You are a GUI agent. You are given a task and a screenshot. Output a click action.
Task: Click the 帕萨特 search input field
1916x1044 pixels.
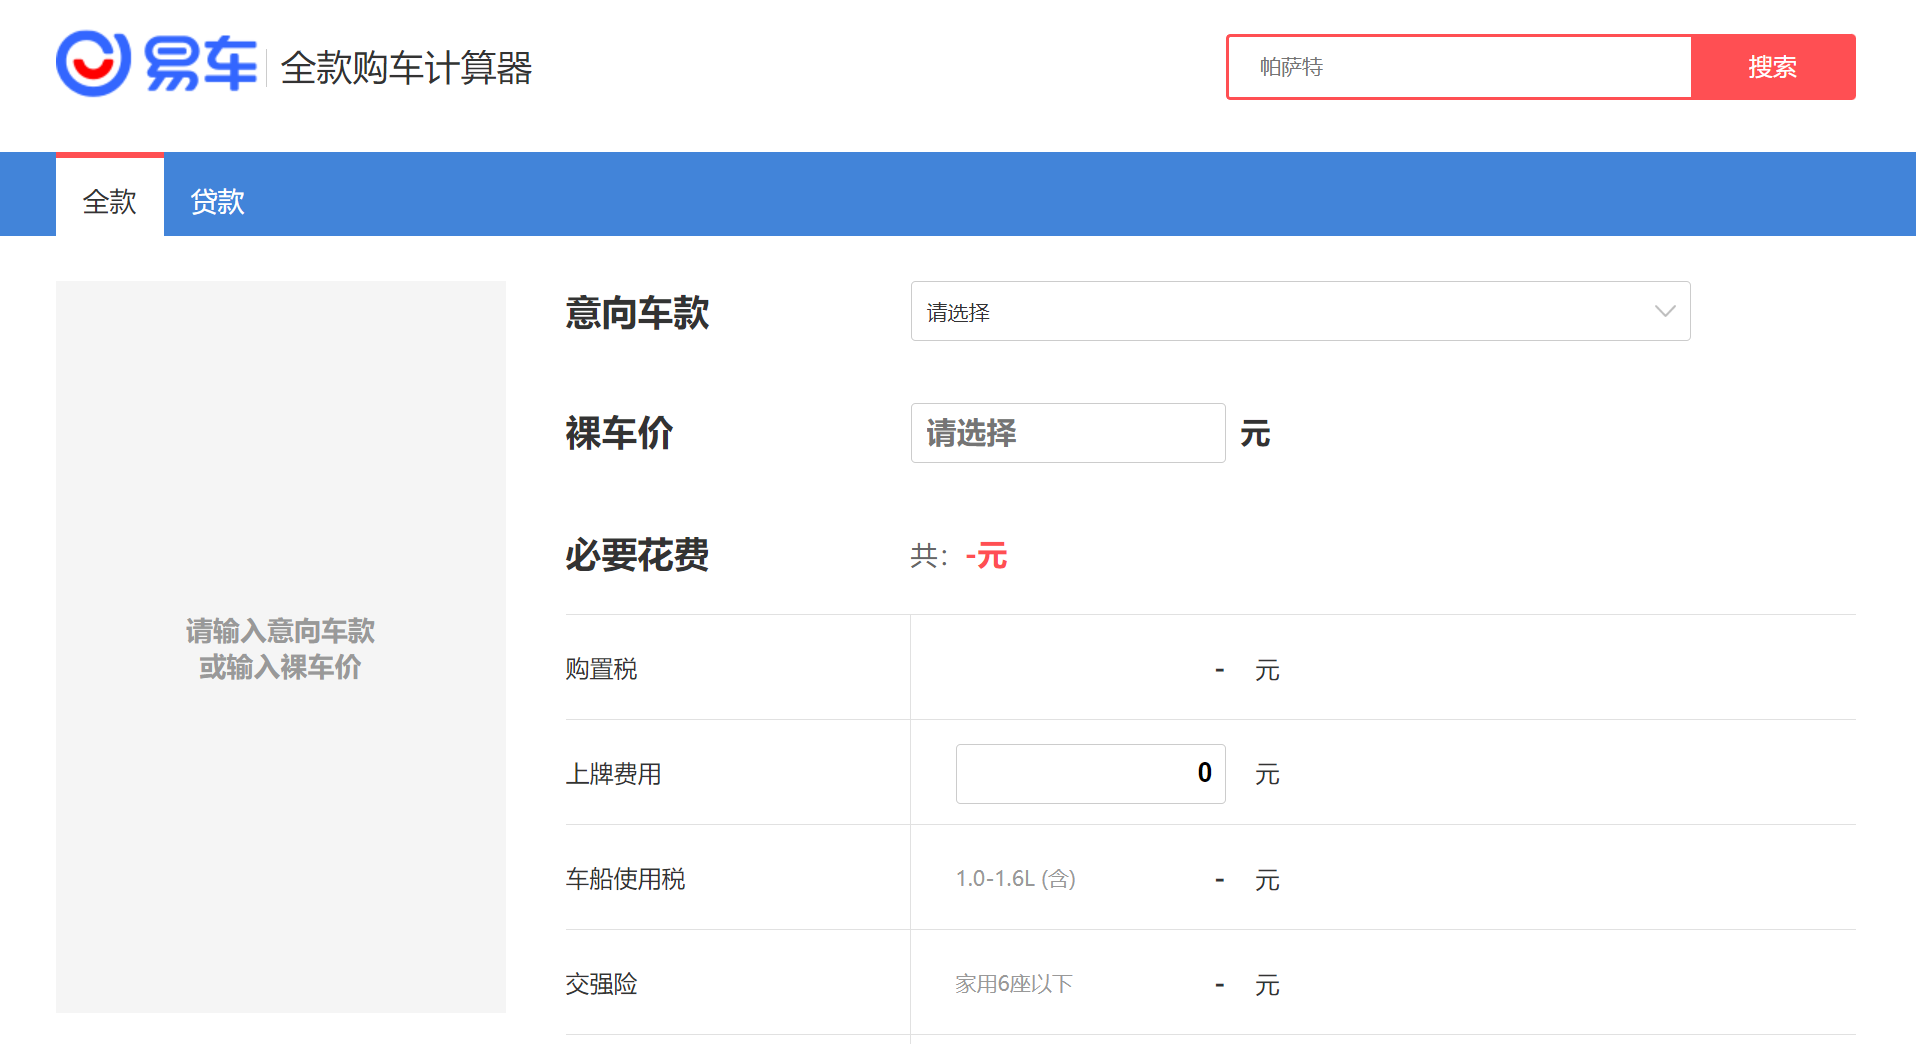1458,67
